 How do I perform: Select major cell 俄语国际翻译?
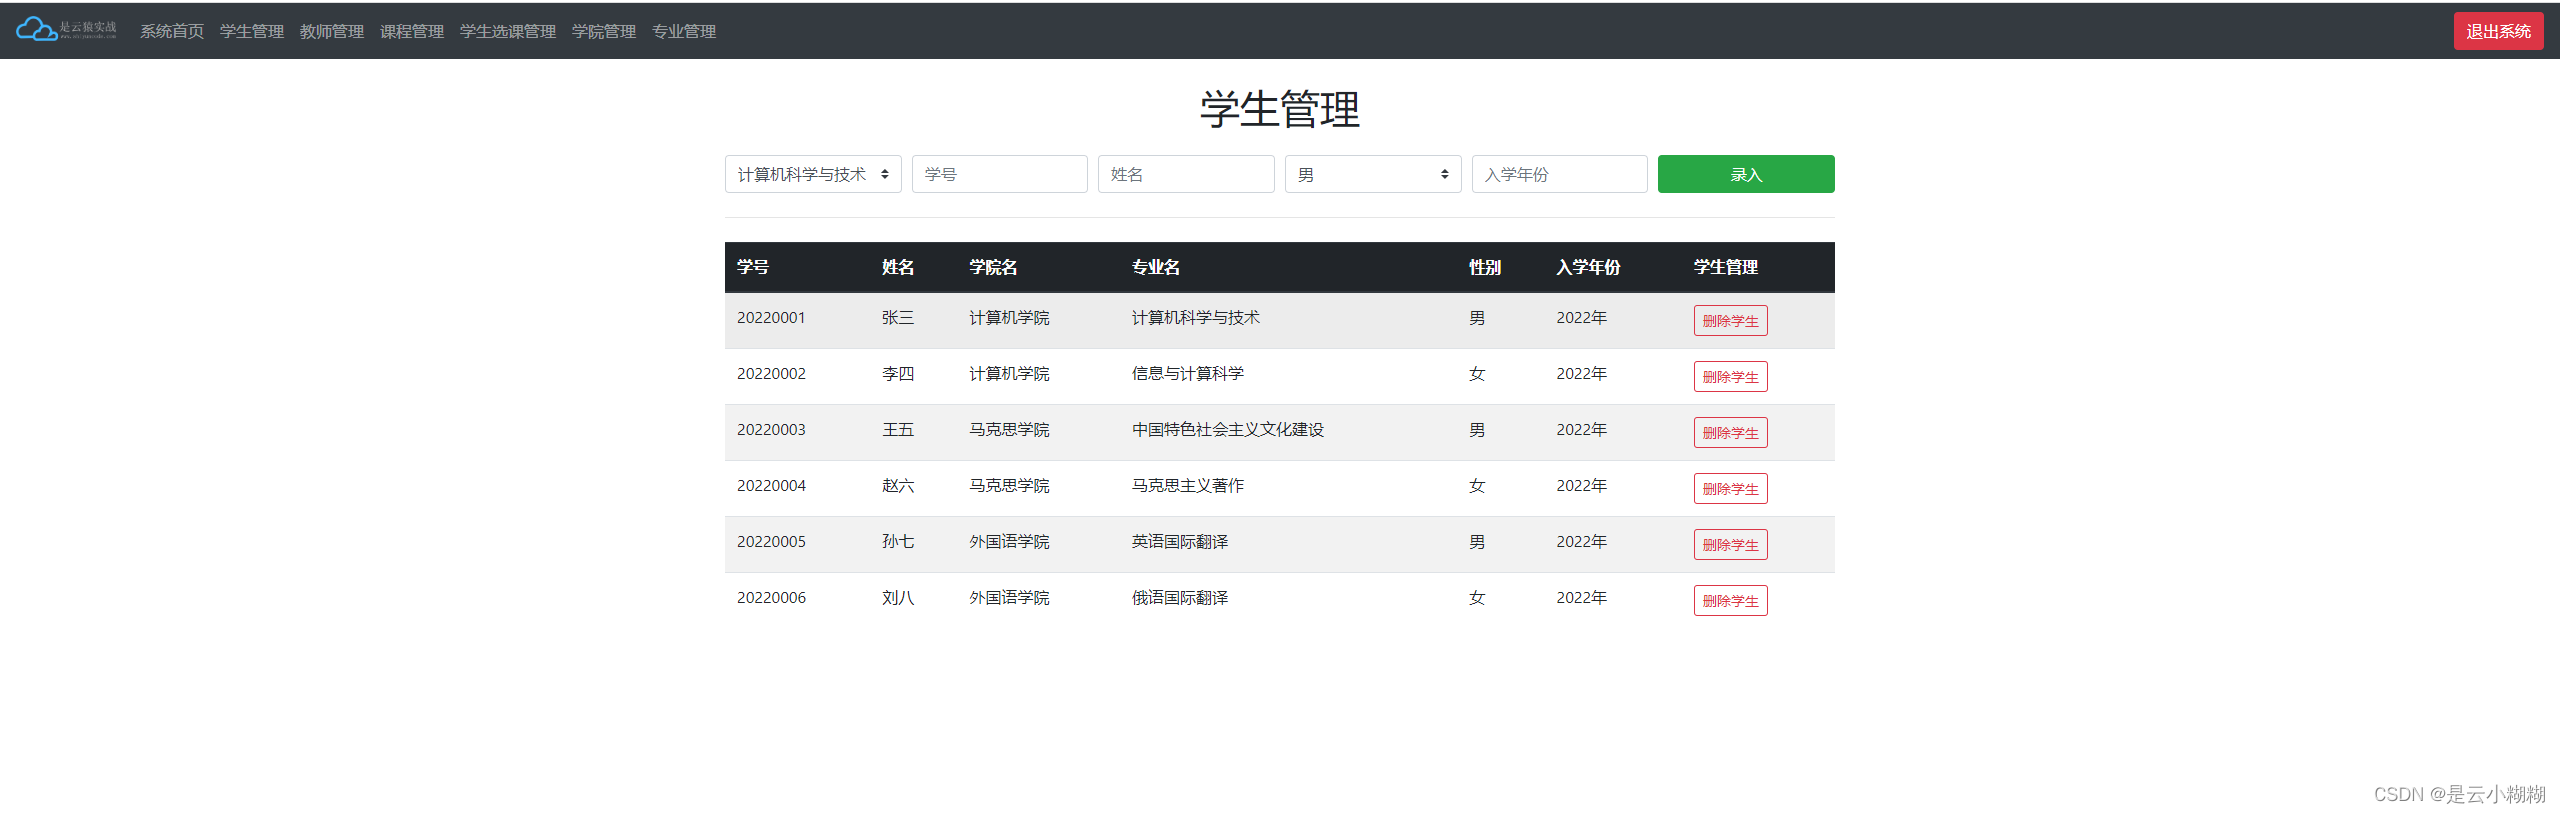(x=1180, y=598)
